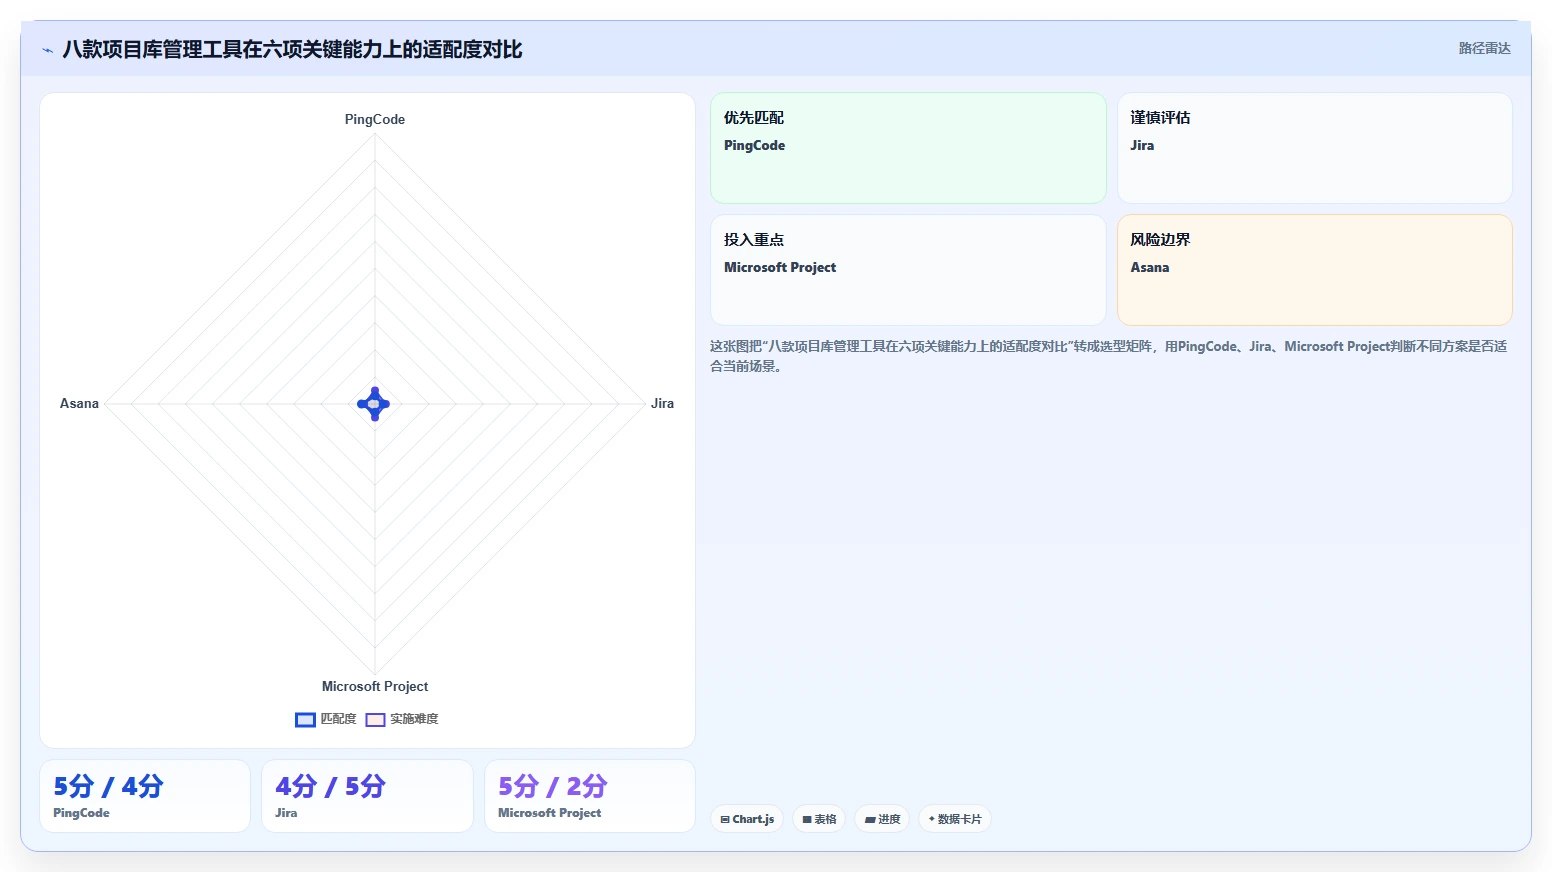Click the Jira axis label on radar
Viewport: 1552px width, 872px height.
(x=662, y=403)
